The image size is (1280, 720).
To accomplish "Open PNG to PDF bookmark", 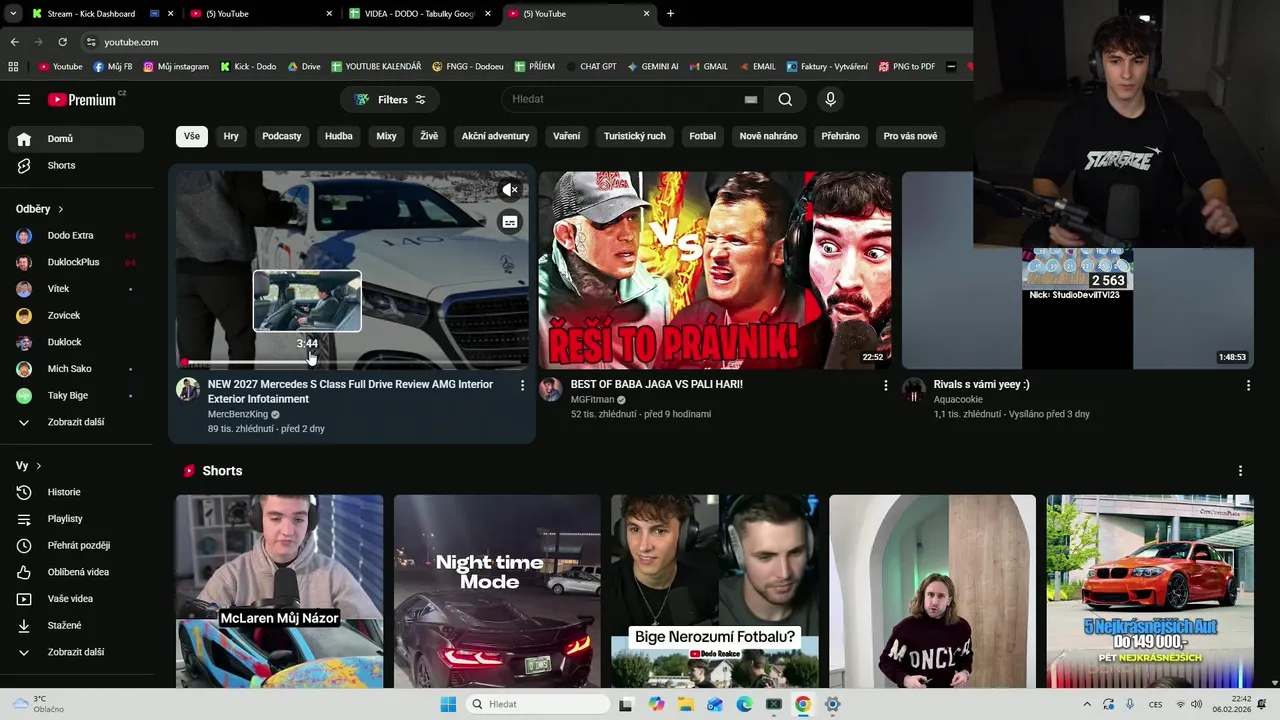I will (907, 67).
